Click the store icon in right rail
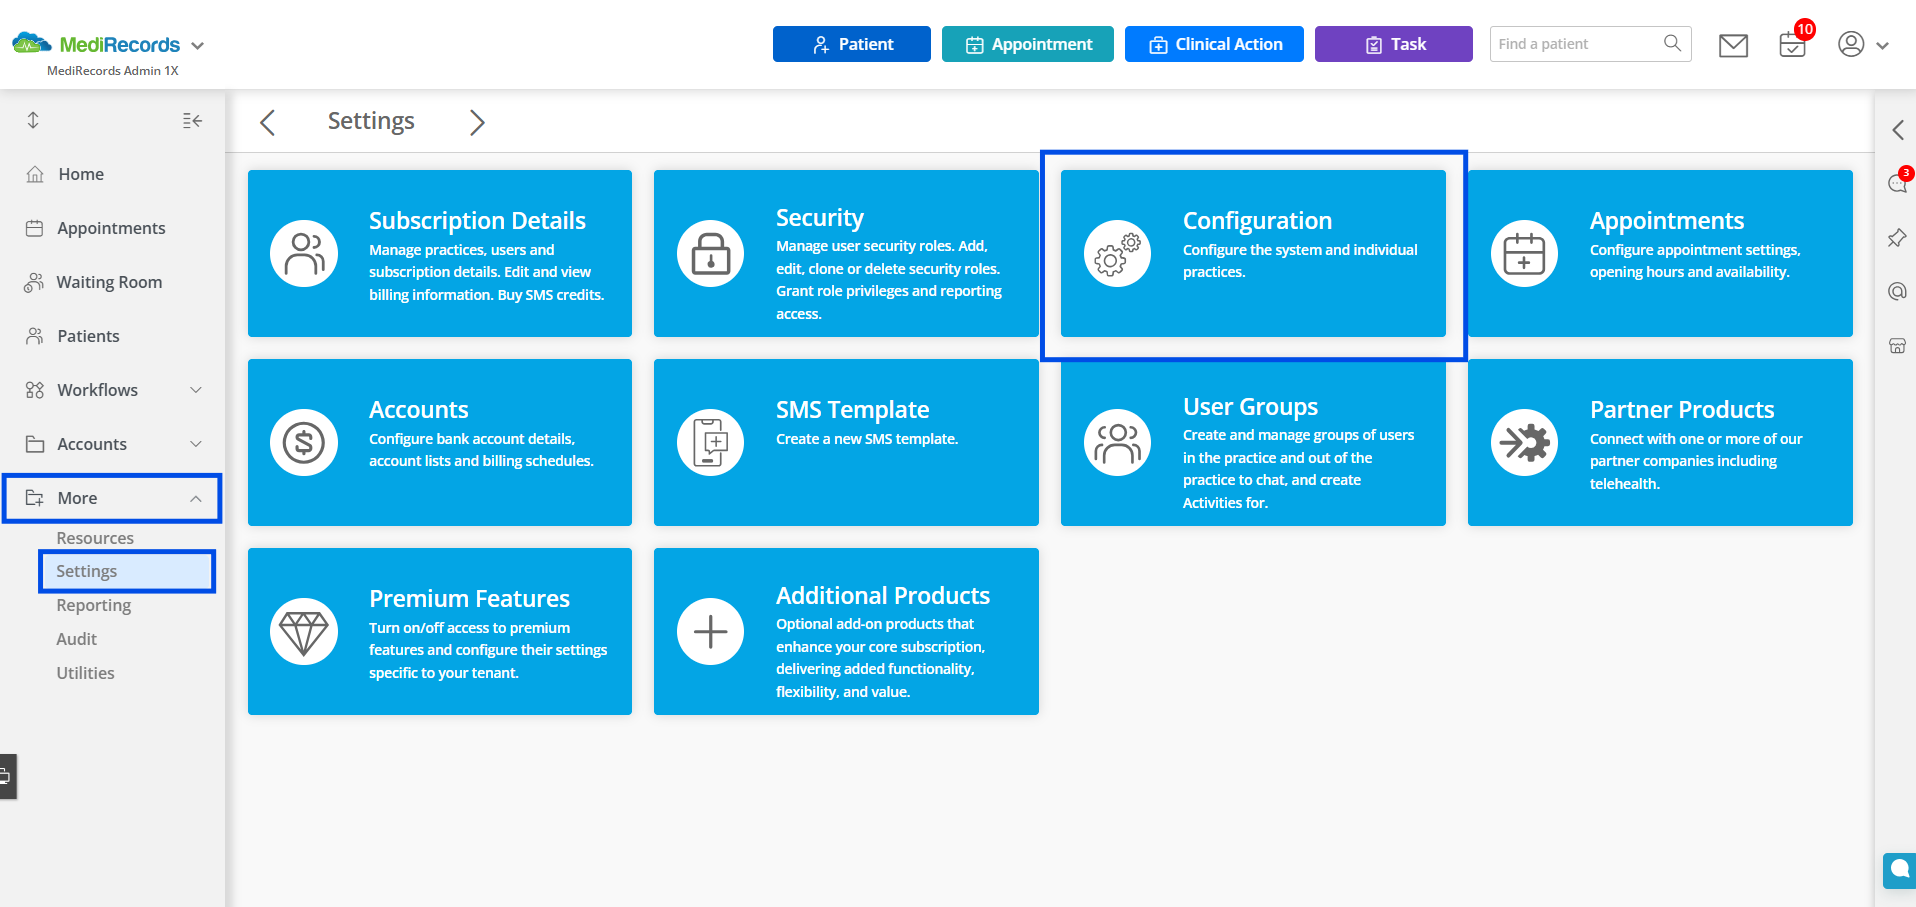 (x=1897, y=346)
